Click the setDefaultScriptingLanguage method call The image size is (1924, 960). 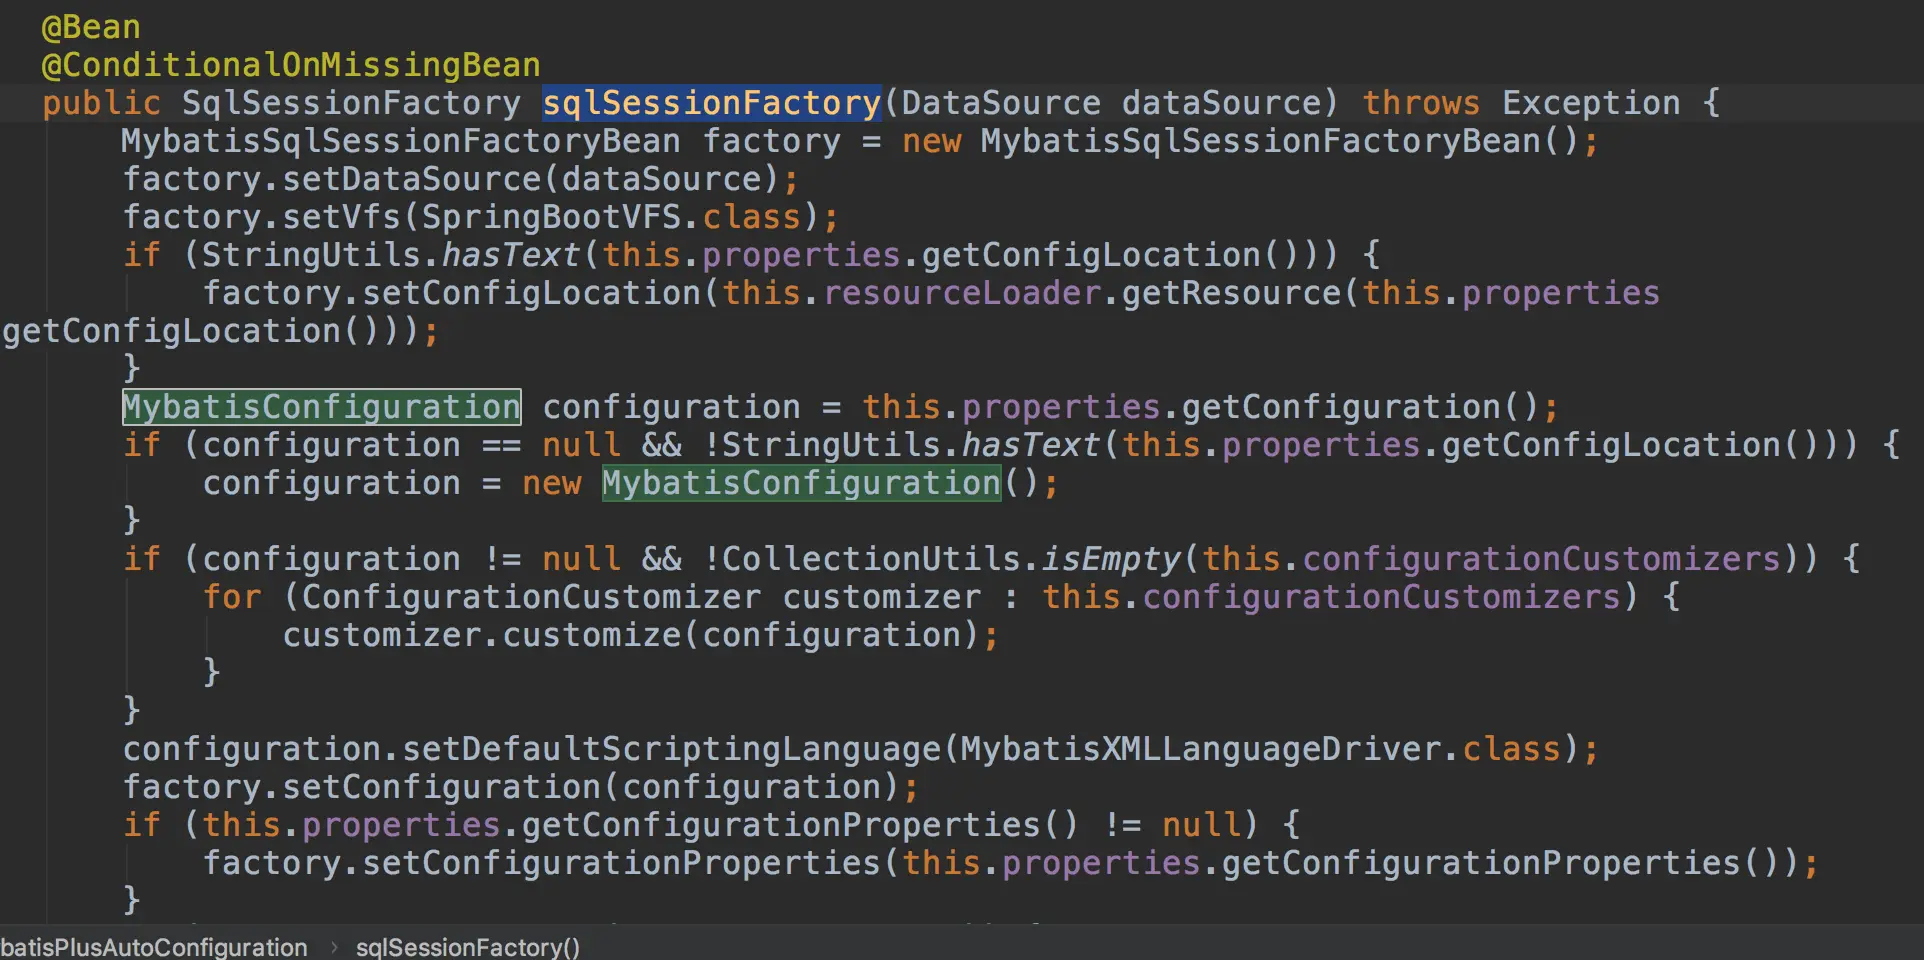coord(671,749)
